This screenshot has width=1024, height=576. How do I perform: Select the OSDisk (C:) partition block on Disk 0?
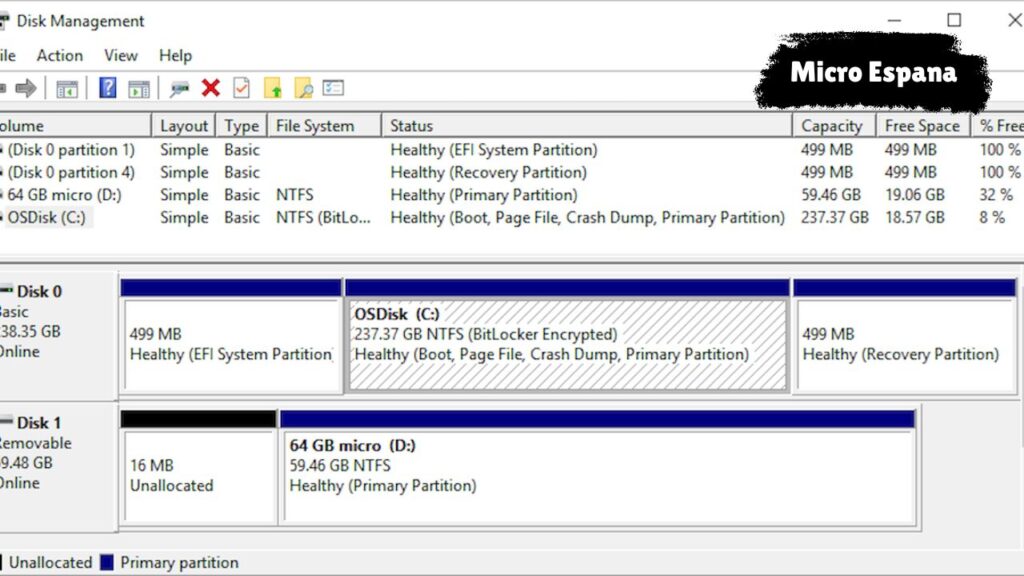[x=566, y=344]
